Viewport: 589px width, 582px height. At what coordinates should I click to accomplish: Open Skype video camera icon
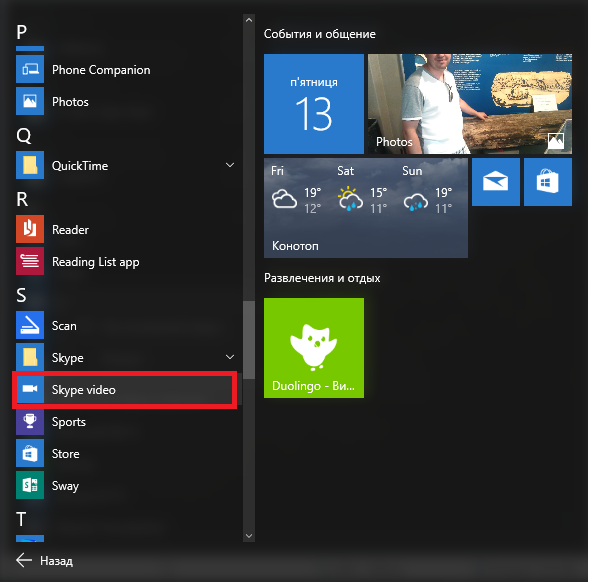pyautogui.click(x=30, y=389)
